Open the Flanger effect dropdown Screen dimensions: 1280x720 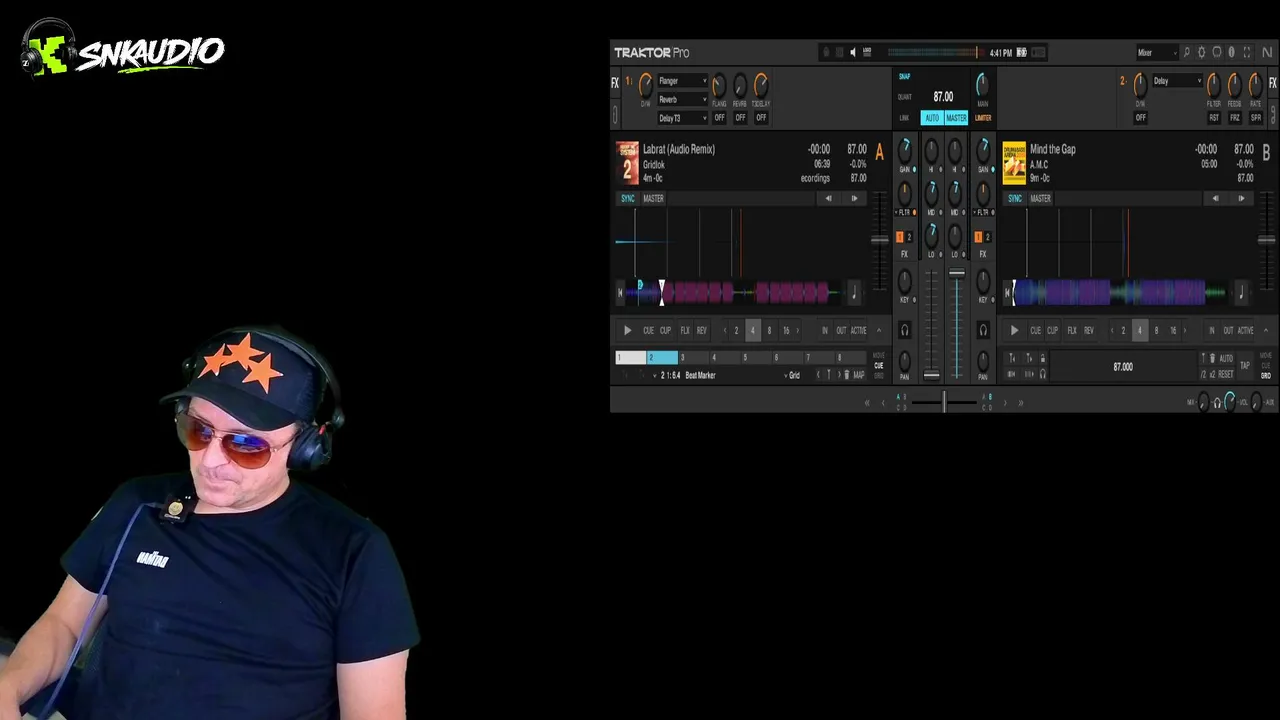(x=683, y=81)
